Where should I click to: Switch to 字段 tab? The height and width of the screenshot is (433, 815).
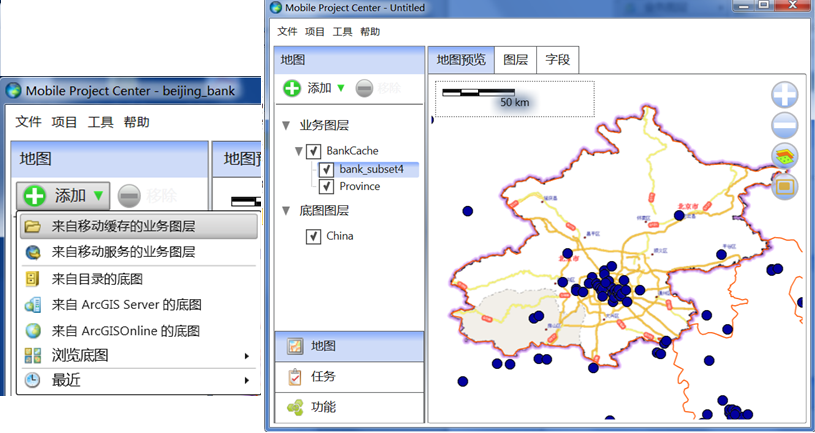click(x=558, y=60)
